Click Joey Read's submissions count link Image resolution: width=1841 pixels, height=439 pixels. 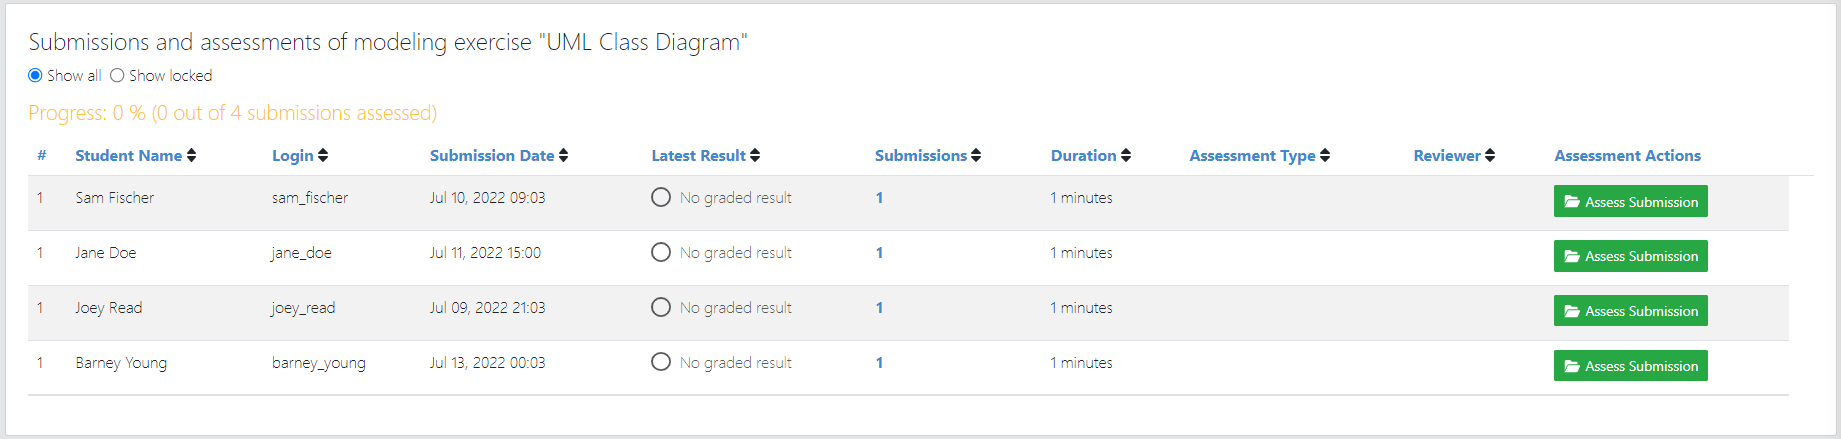coord(879,308)
